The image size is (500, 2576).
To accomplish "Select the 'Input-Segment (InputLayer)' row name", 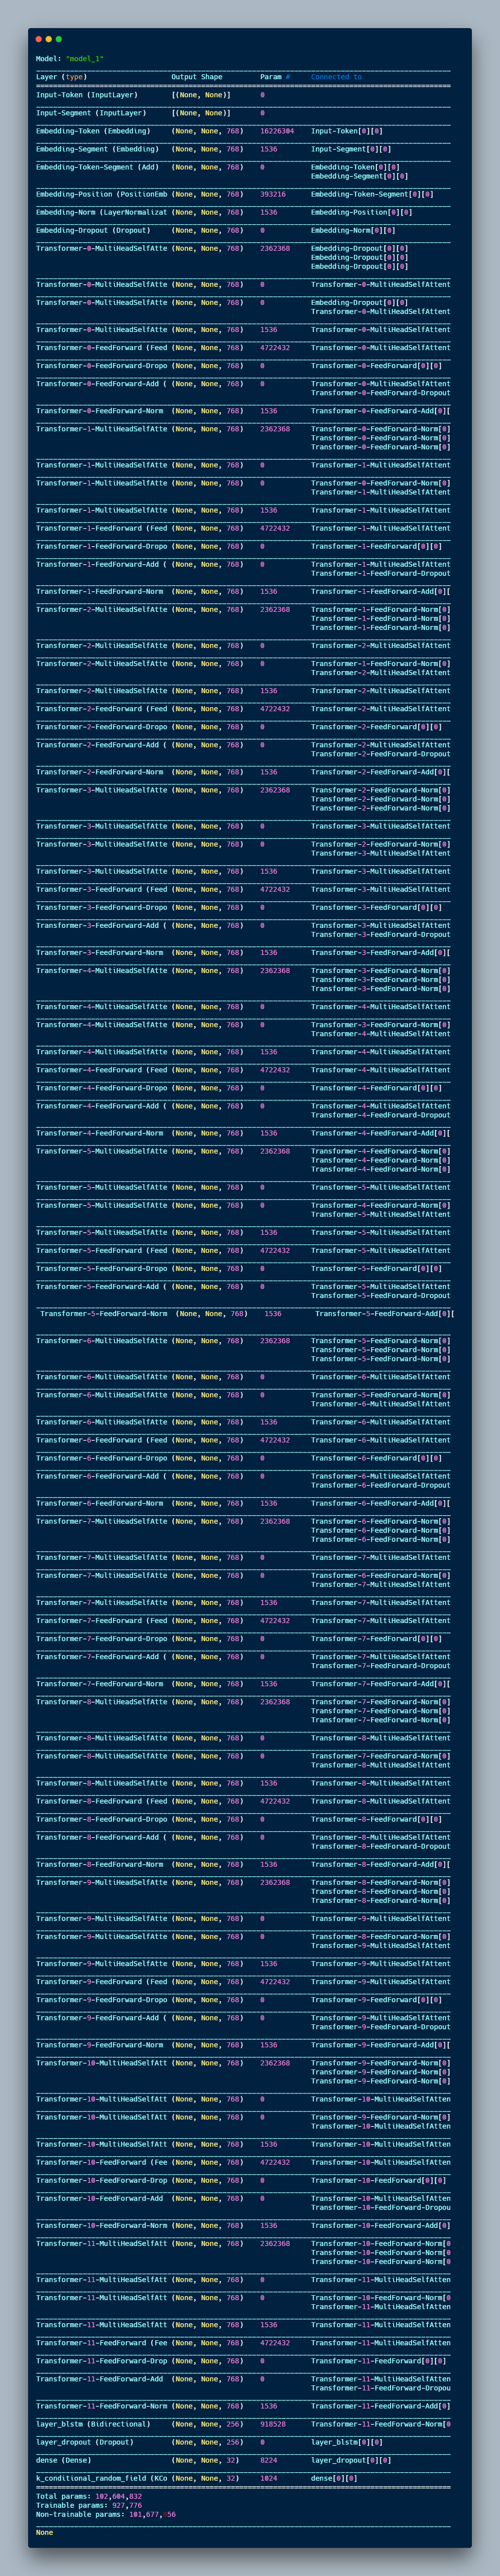I will 91,113.
